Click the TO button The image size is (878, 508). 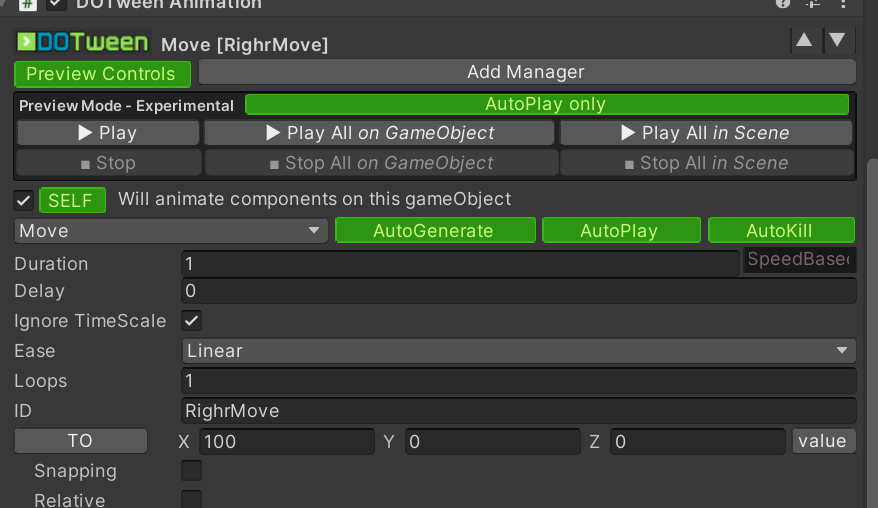click(x=81, y=441)
